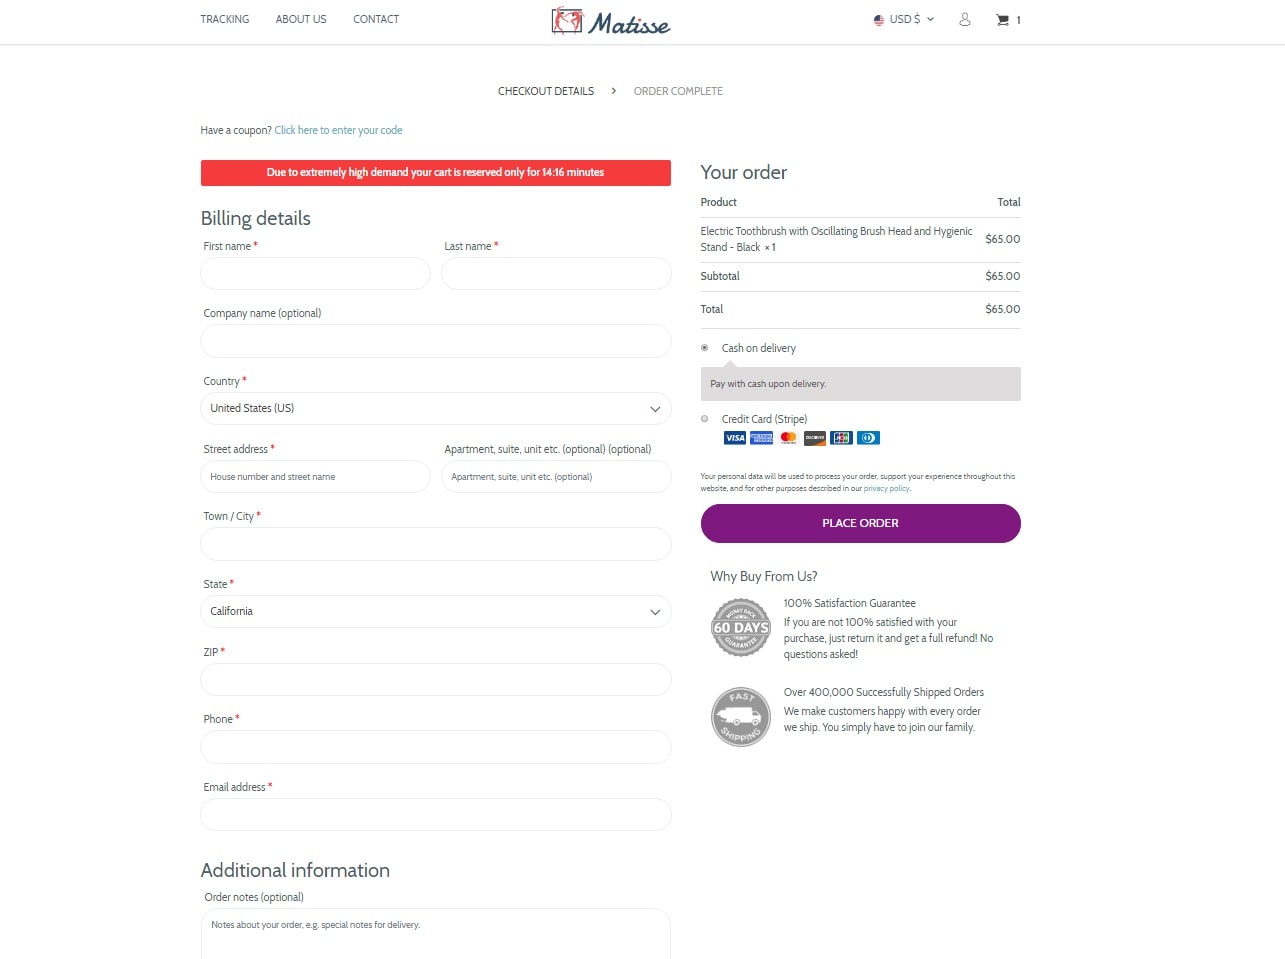Select Credit Card (Stripe) payment

705,419
